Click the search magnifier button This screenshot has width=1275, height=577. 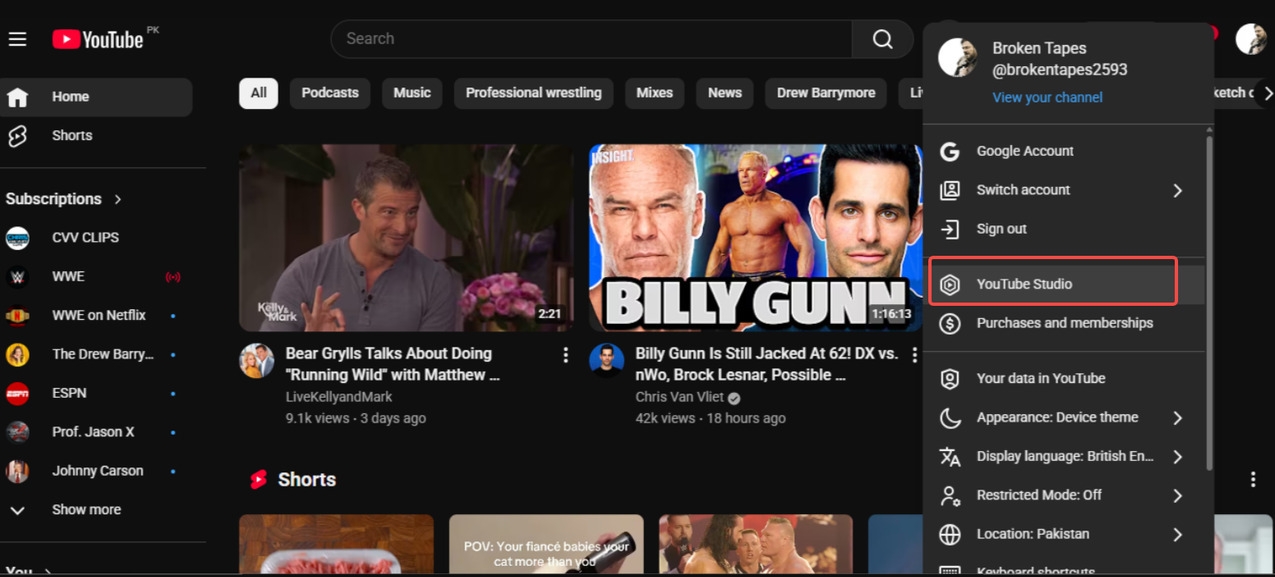[882, 39]
